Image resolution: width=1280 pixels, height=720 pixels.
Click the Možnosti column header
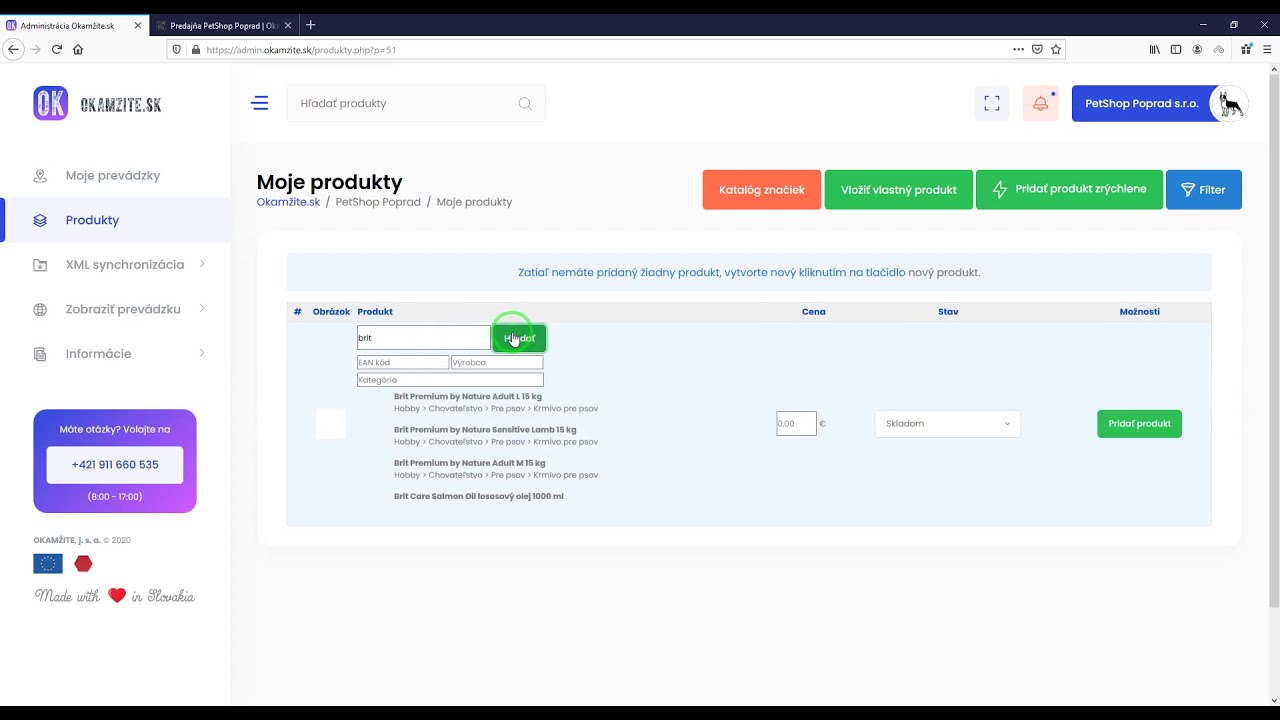pos(1140,312)
